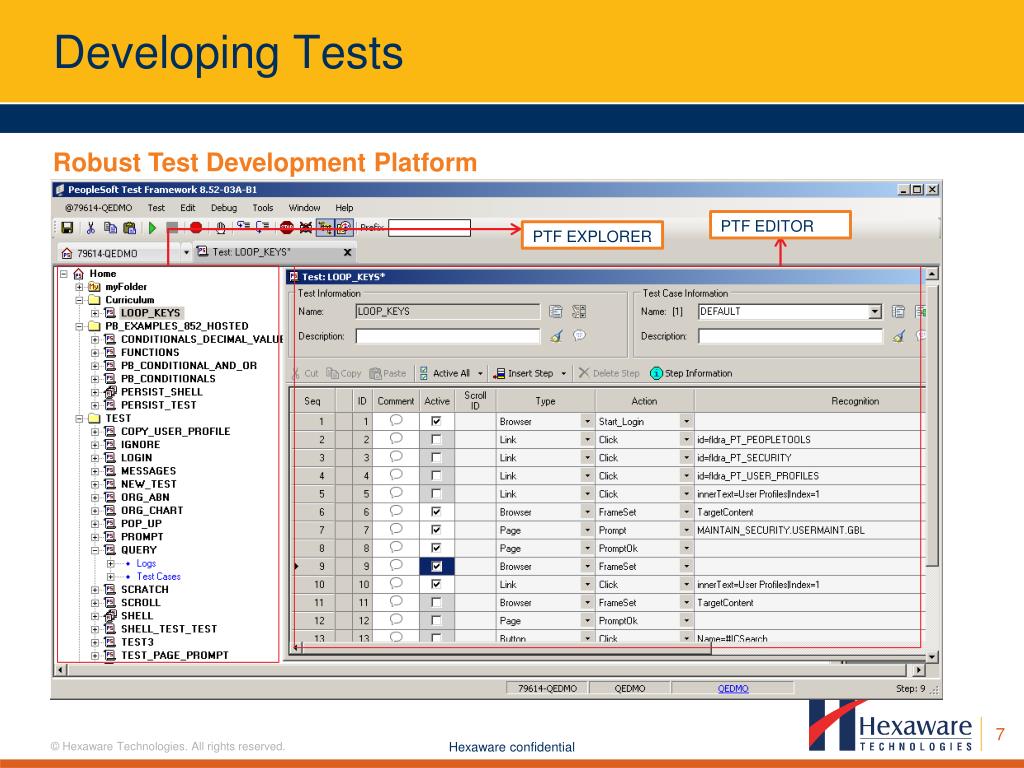Run the test with green play icon
This screenshot has height=768, width=1024.
pos(152,227)
